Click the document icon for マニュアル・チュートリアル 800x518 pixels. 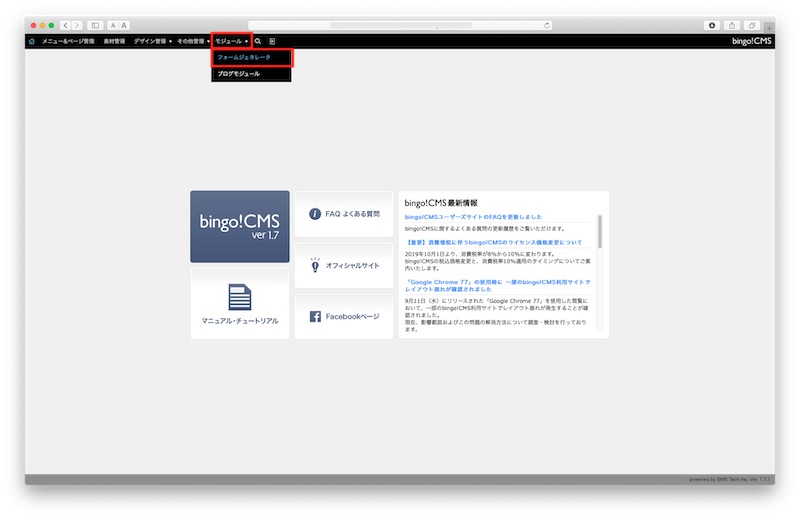[240, 297]
